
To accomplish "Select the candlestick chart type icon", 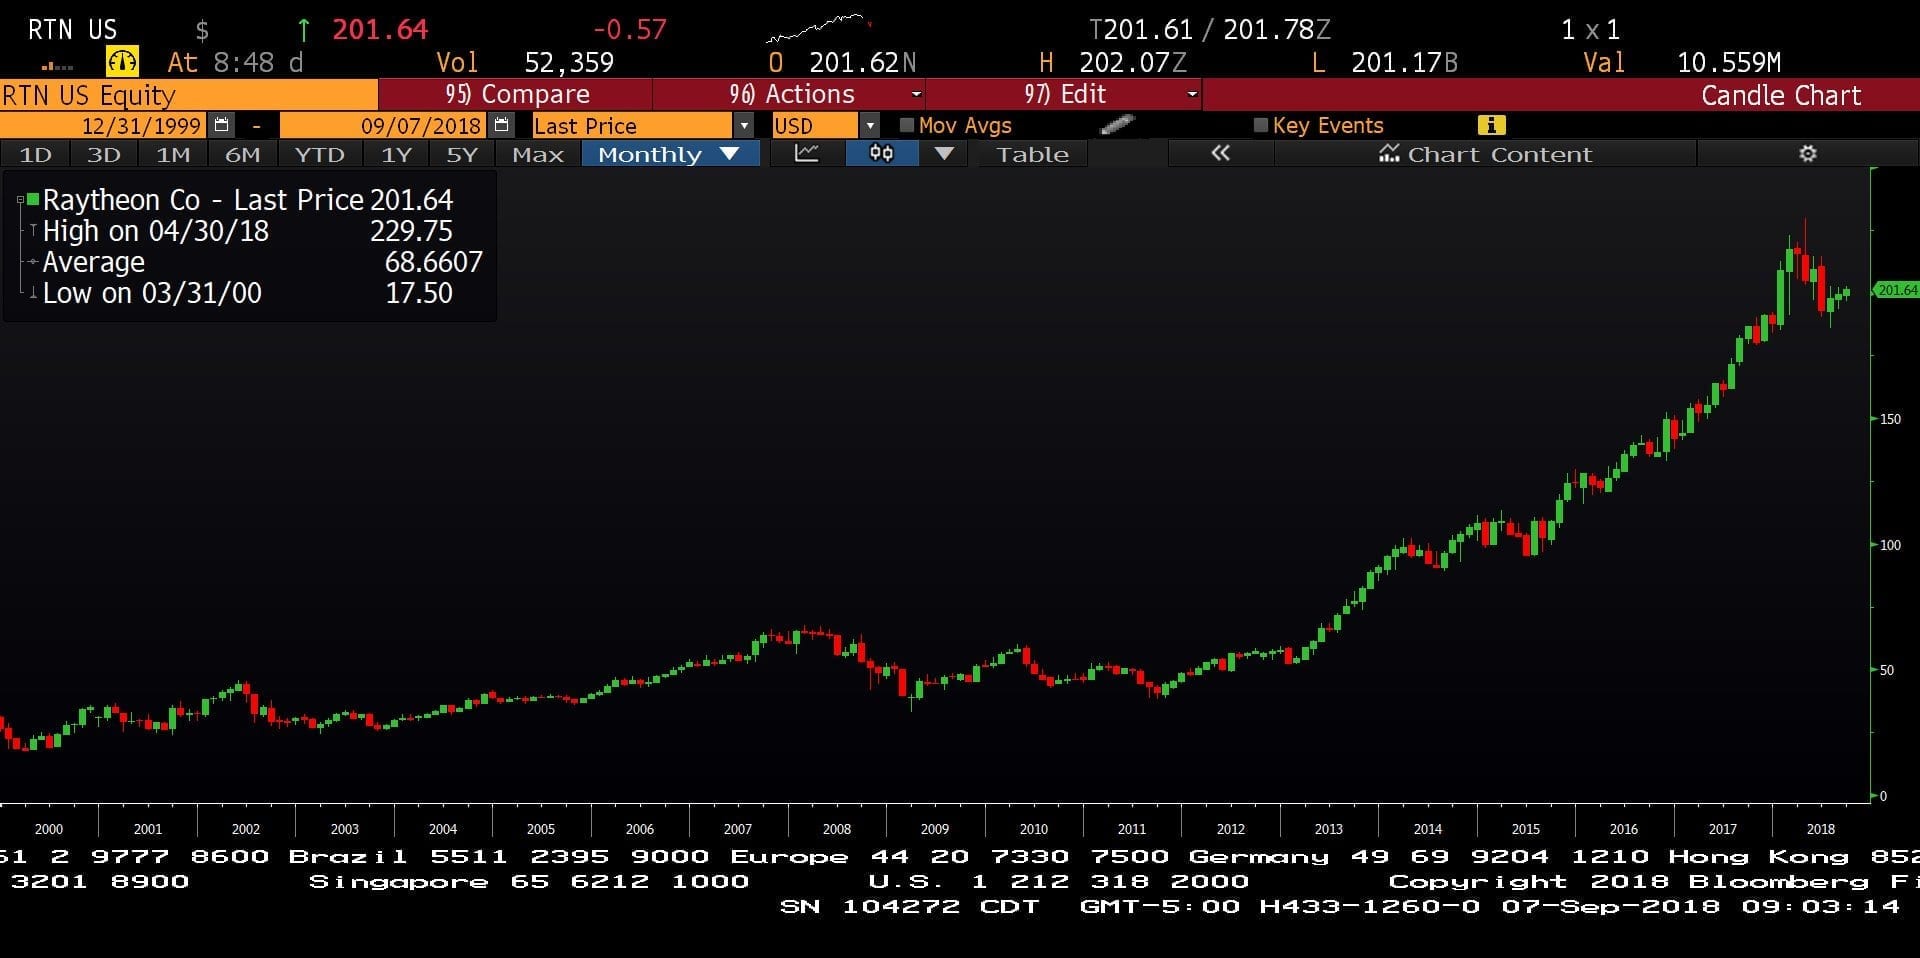I will pyautogui.click(x=881, y=154).
